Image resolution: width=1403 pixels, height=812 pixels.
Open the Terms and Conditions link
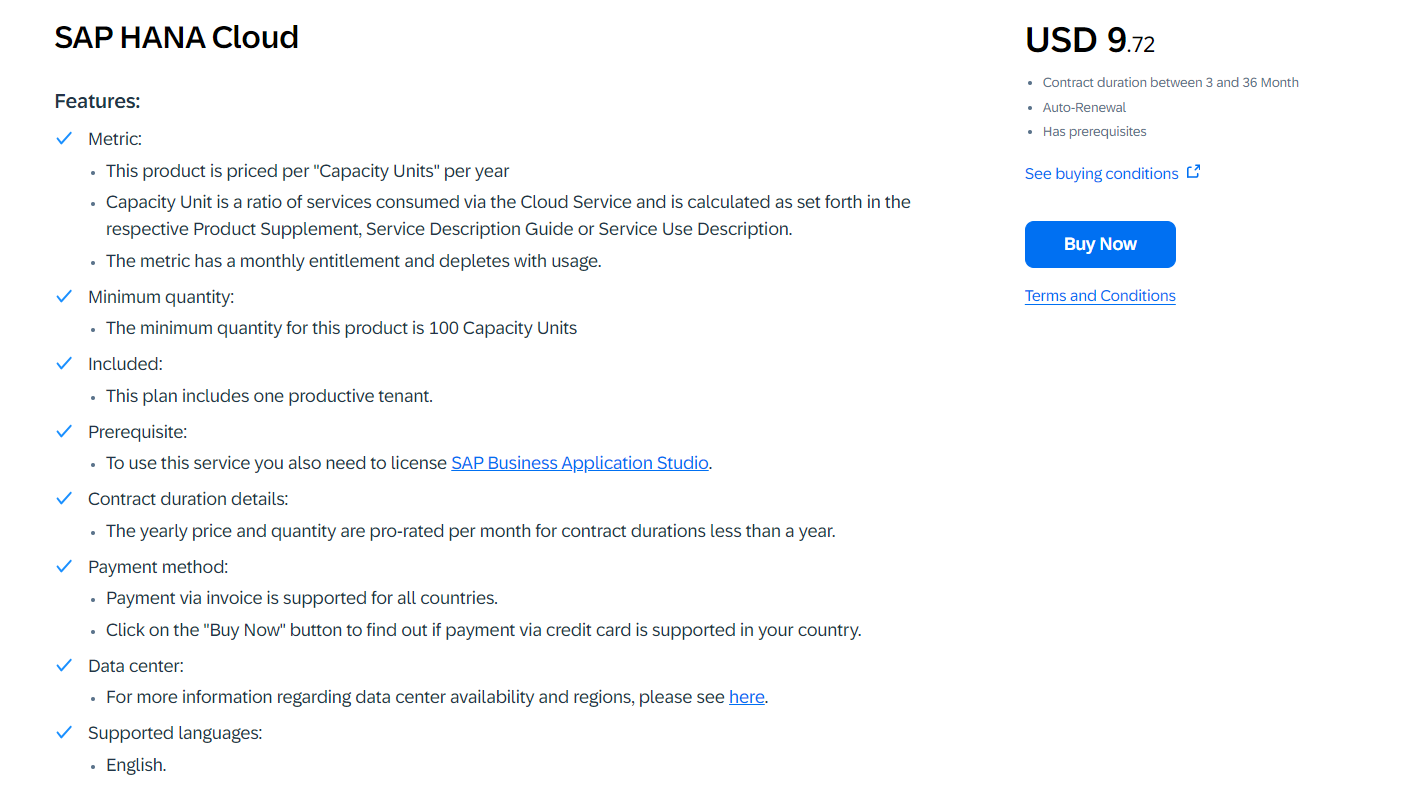pyautogui.click(x=1100, y=295)
